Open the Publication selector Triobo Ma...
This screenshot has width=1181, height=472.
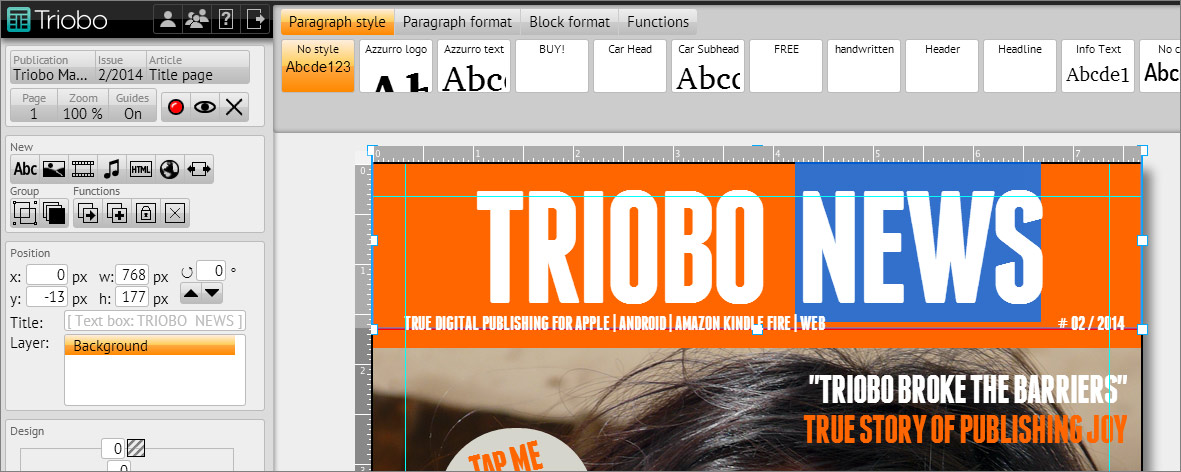tap(52, 67)
